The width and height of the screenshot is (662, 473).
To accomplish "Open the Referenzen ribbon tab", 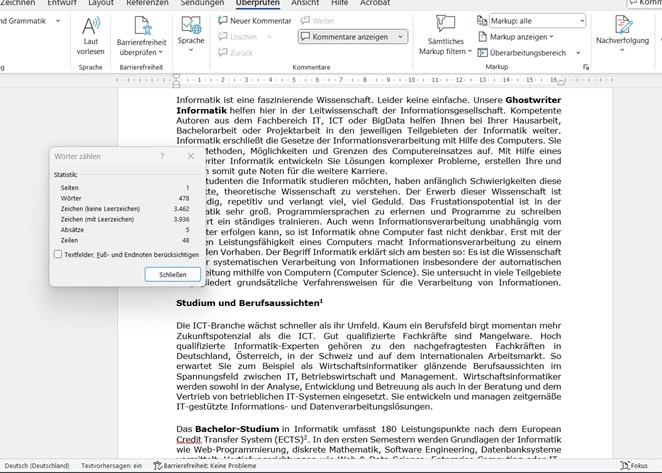I will click(147, 3).
